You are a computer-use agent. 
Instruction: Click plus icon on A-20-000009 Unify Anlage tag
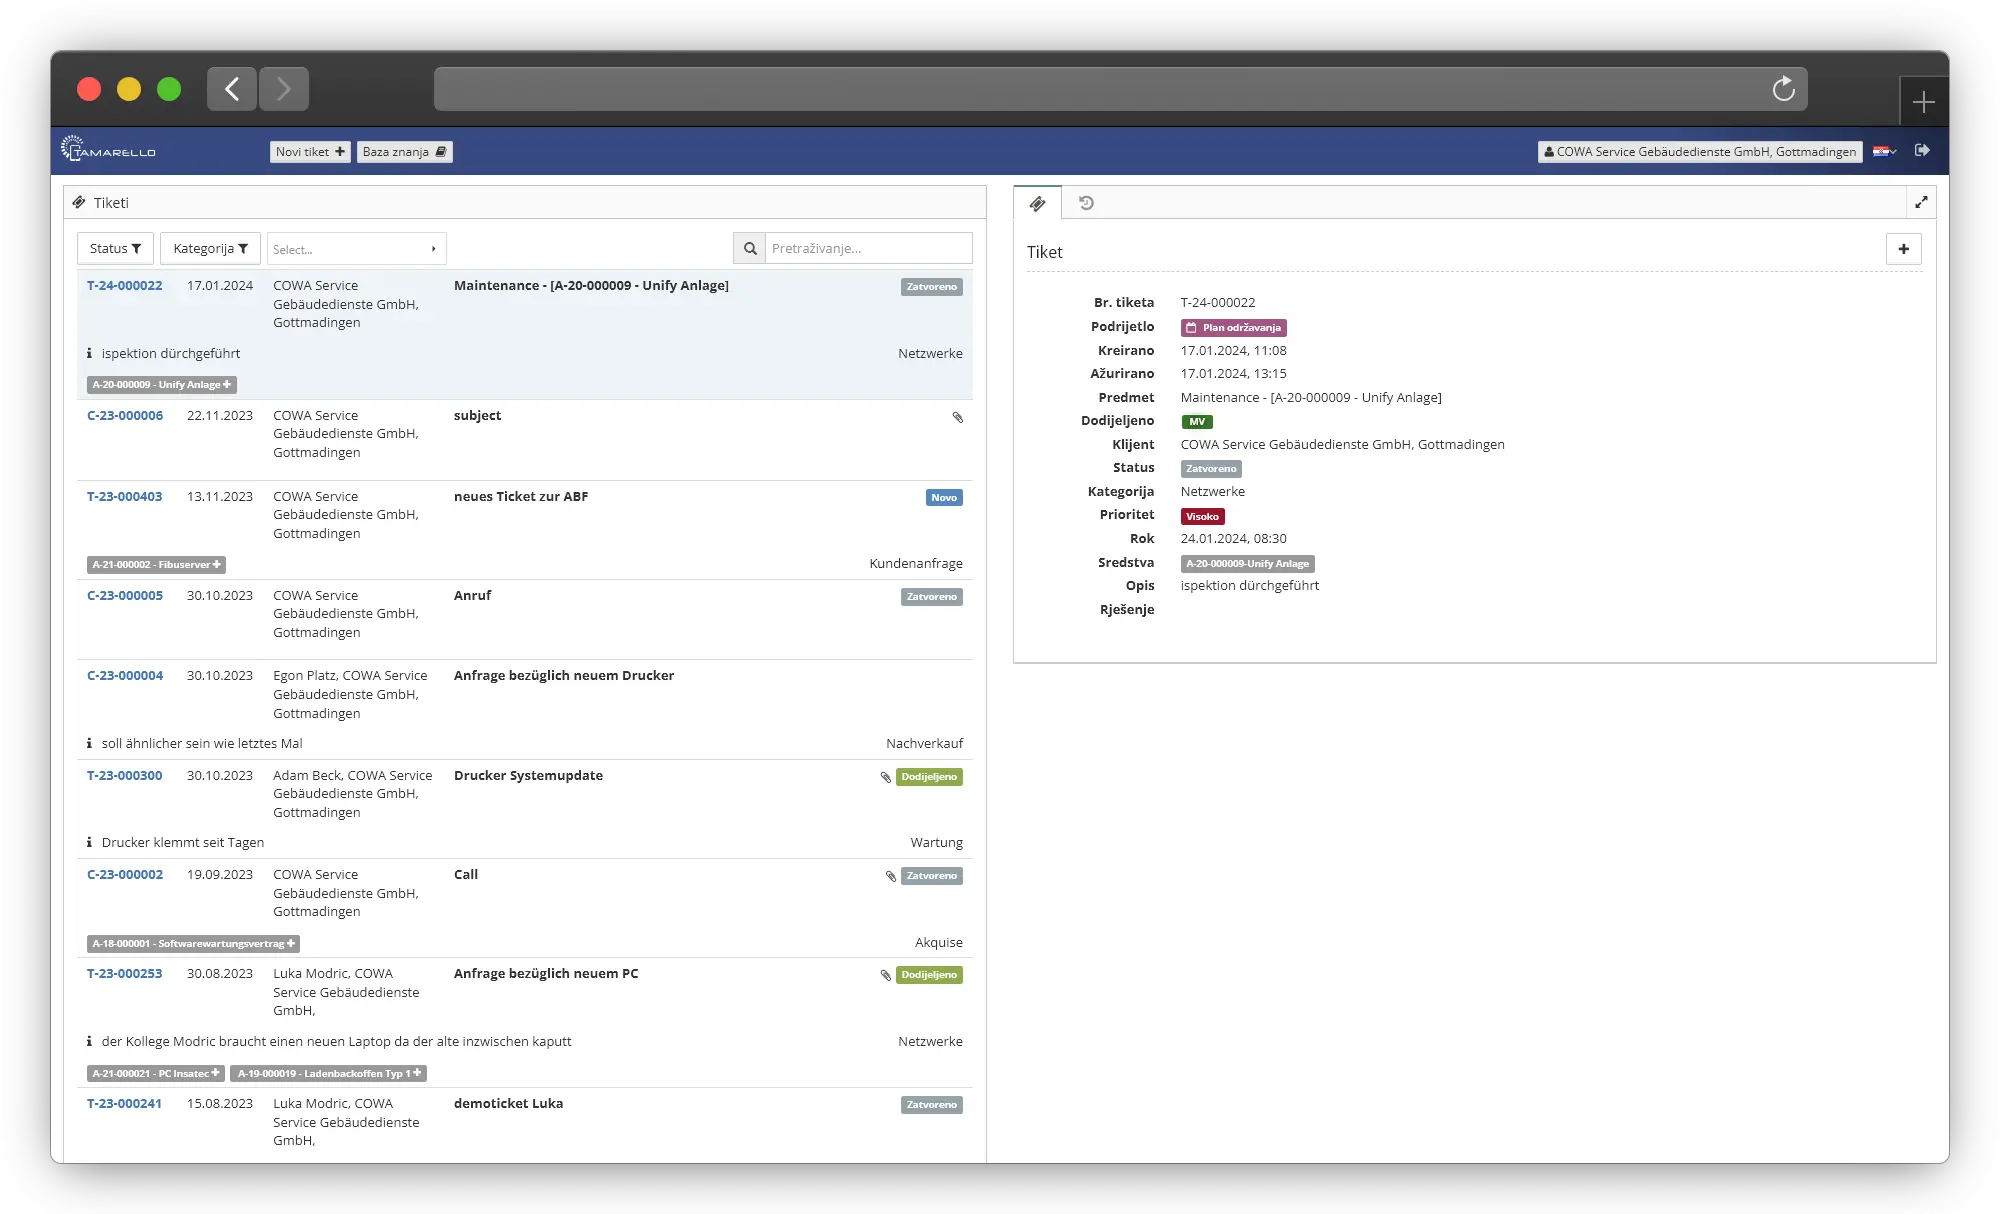click(x=228, y=384)
